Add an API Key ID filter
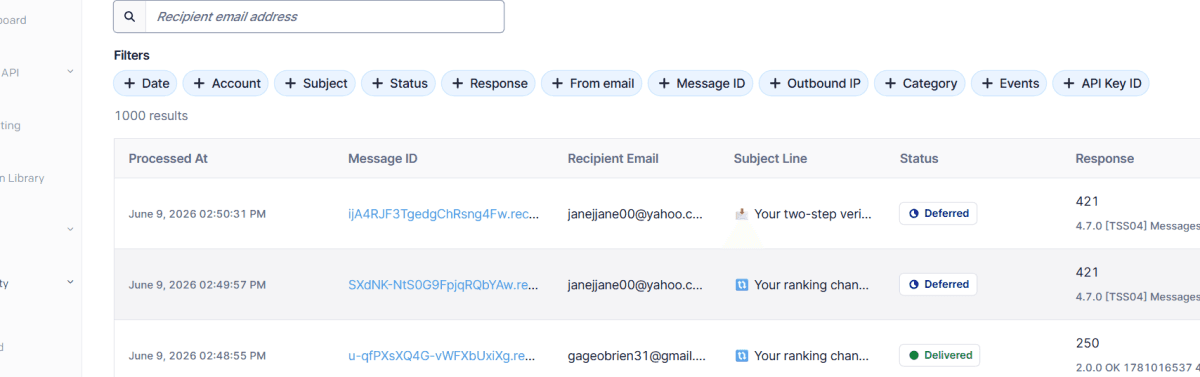The image size is (1200, 377). pyautogui.click(x=1101, y=84)
